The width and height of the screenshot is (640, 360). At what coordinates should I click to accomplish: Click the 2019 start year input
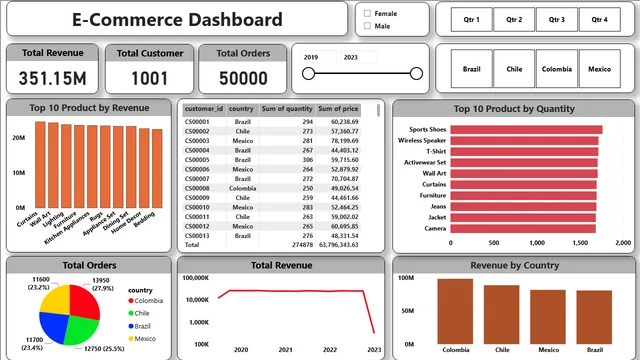(x=319, y=57)
